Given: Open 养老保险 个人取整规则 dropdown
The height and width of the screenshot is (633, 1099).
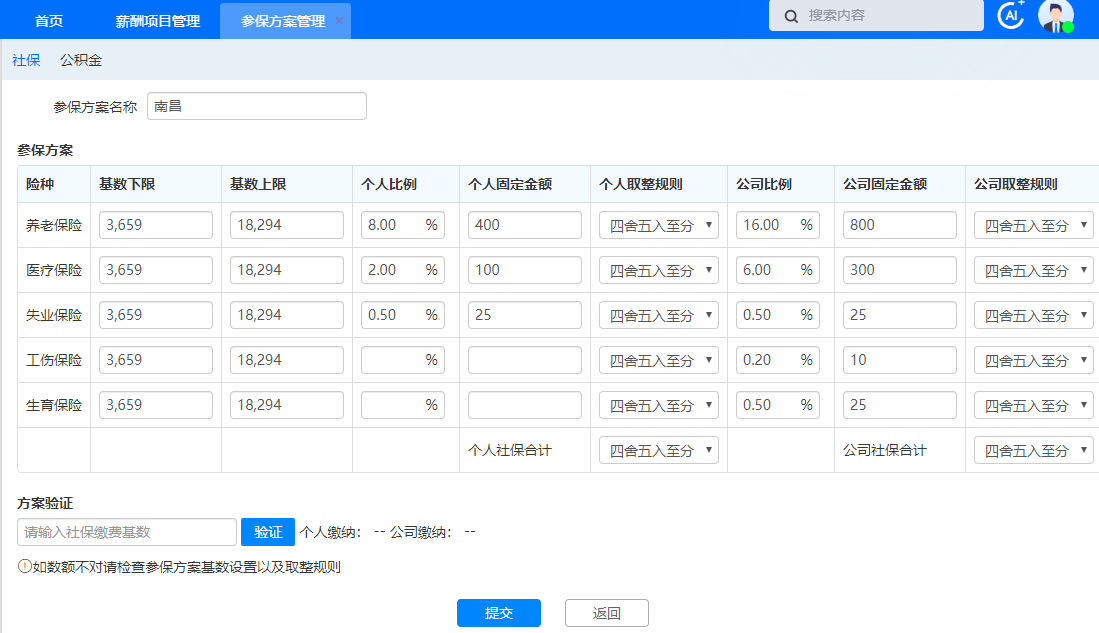Looking at the screenshot, I should pyautogui.click(x=658, y=225).
